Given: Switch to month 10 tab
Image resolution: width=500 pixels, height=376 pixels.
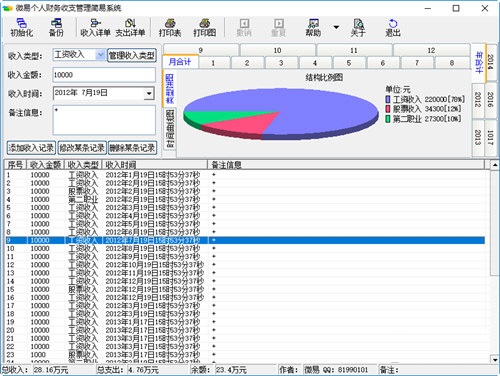Looking at the screenshot, I should 277,50.
